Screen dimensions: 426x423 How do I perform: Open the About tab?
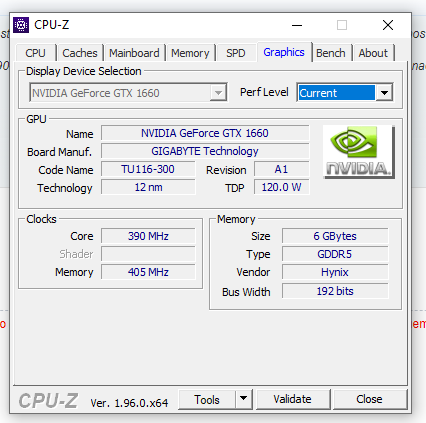pyautogui.click(x=373, y=53)
